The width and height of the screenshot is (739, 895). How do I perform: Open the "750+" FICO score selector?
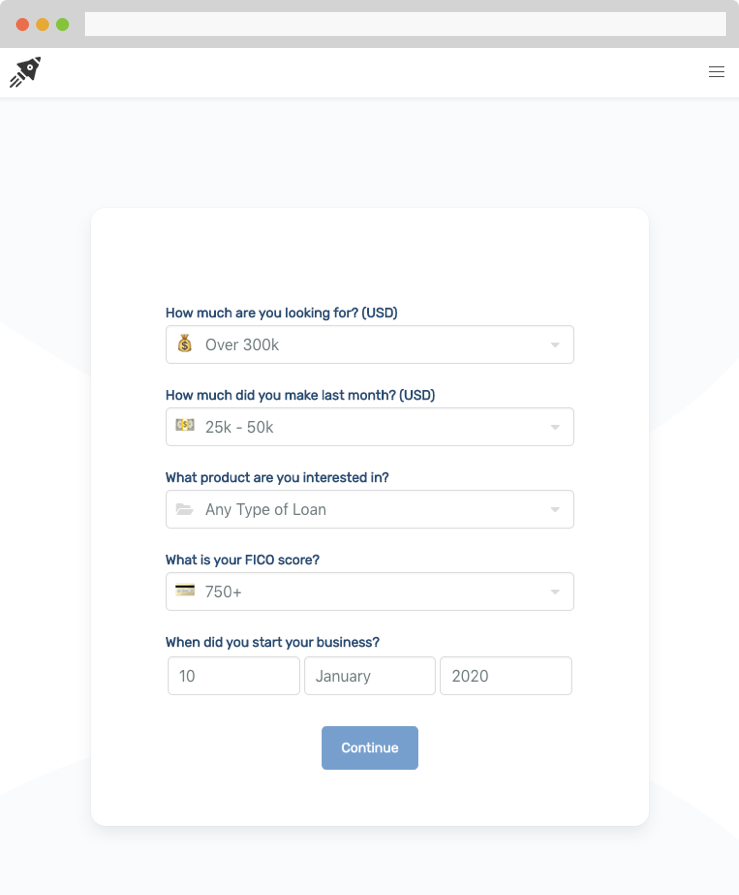coord(370,591)
